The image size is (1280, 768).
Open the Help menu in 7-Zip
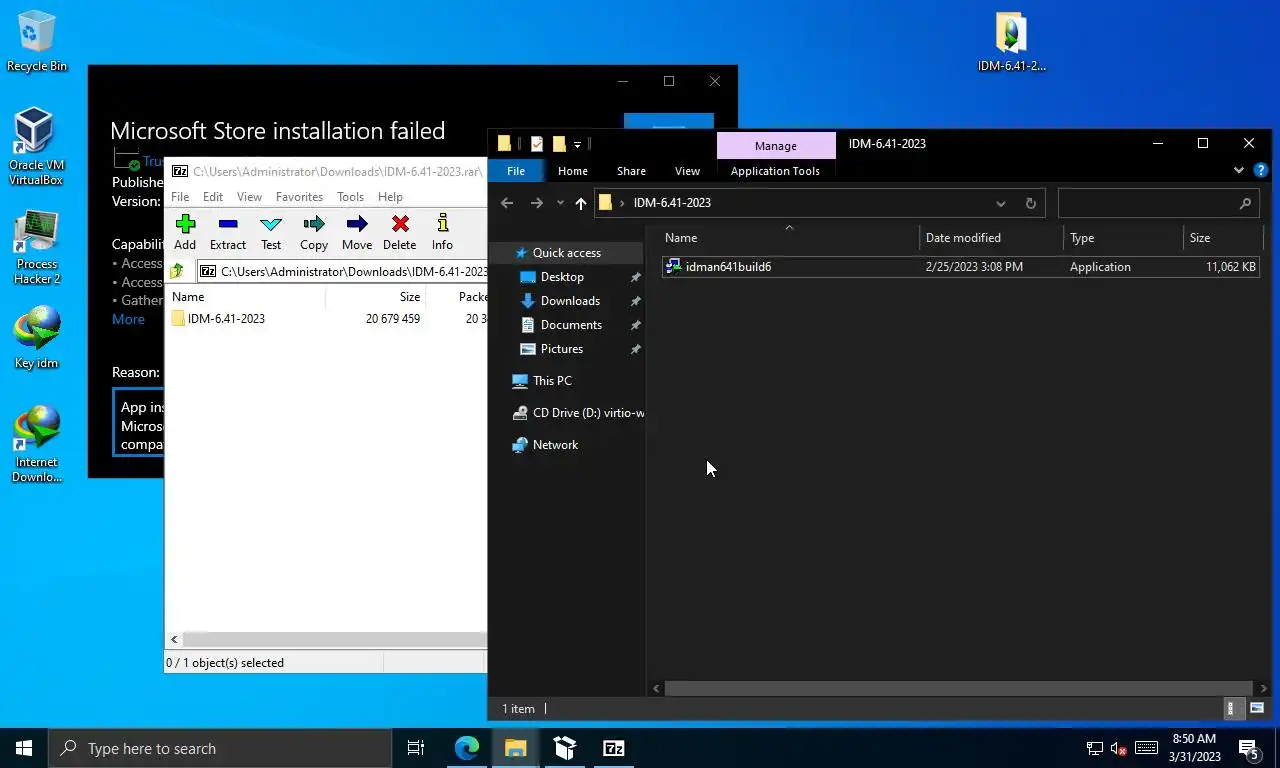pos(390,197)
